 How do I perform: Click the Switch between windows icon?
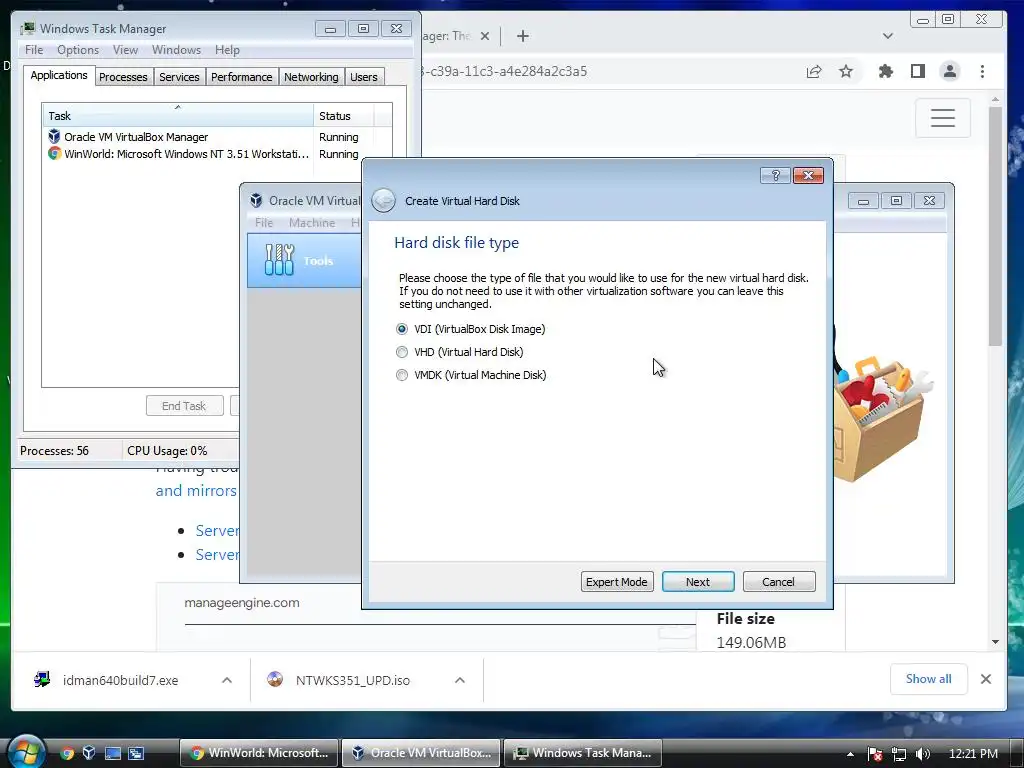tap(136, 753)
